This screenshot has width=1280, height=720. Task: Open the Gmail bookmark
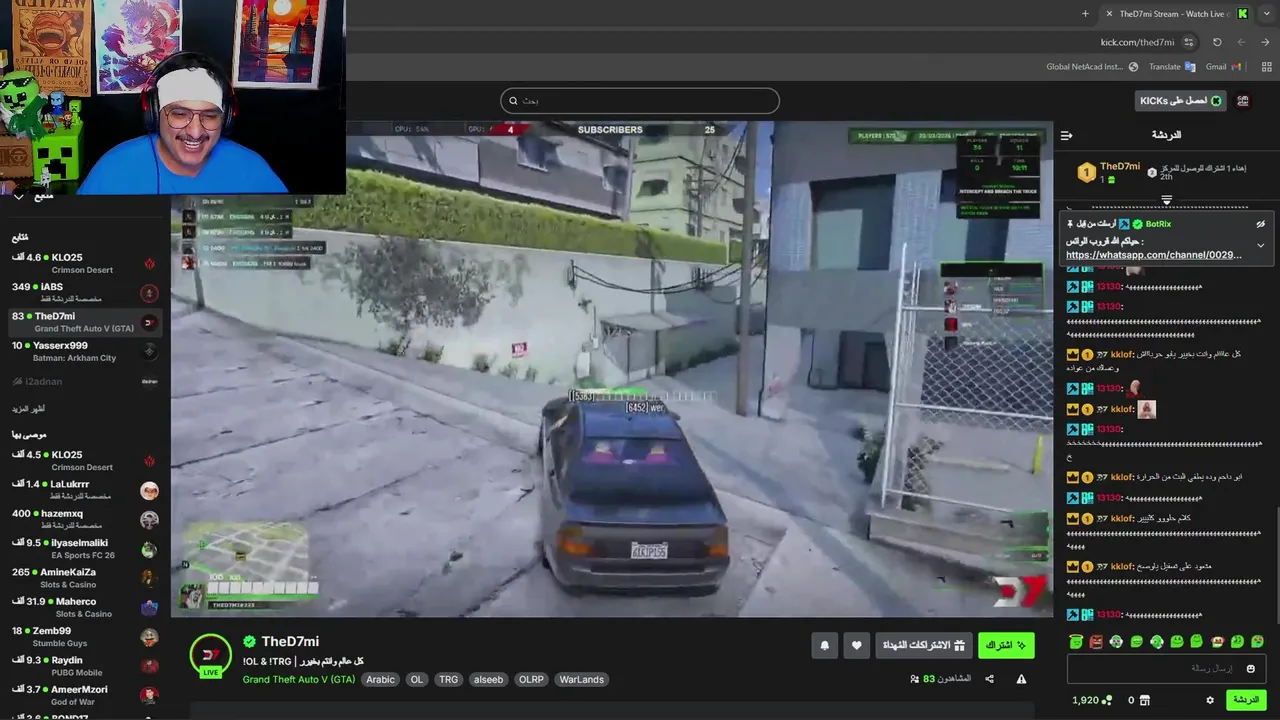[x=1223, y=67]
